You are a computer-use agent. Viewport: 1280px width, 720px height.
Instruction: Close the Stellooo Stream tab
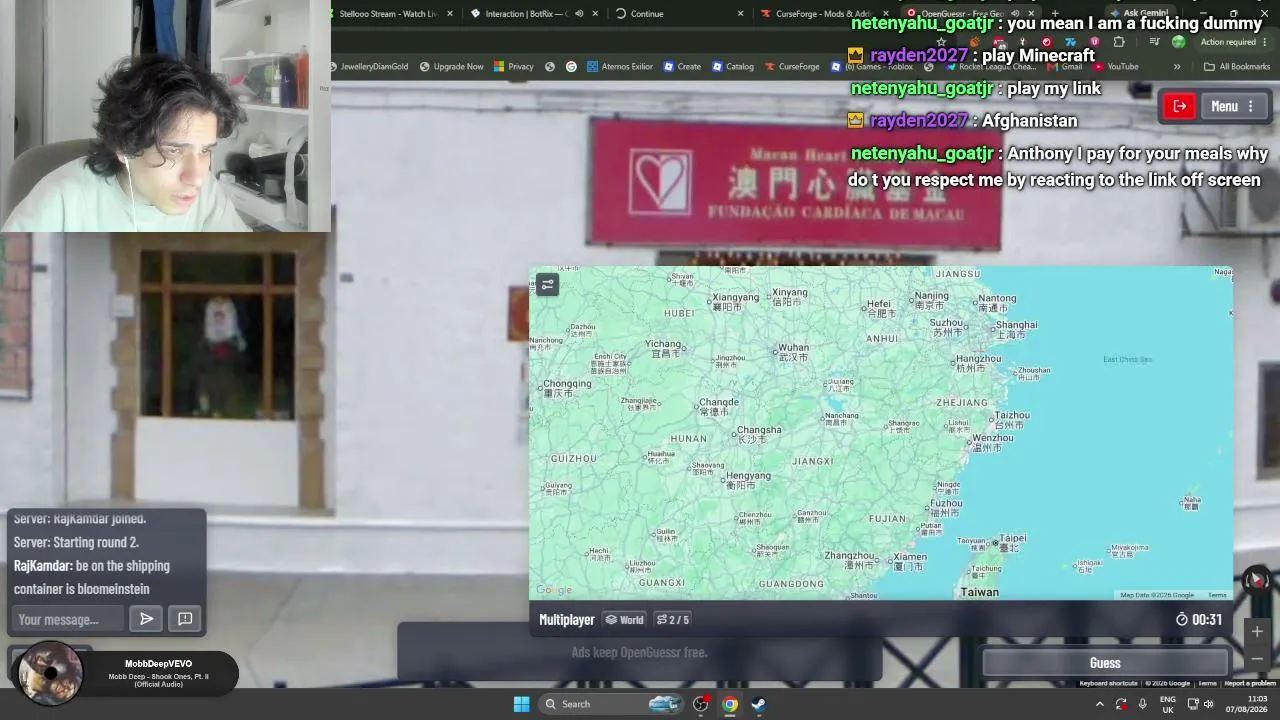[450, 14]
